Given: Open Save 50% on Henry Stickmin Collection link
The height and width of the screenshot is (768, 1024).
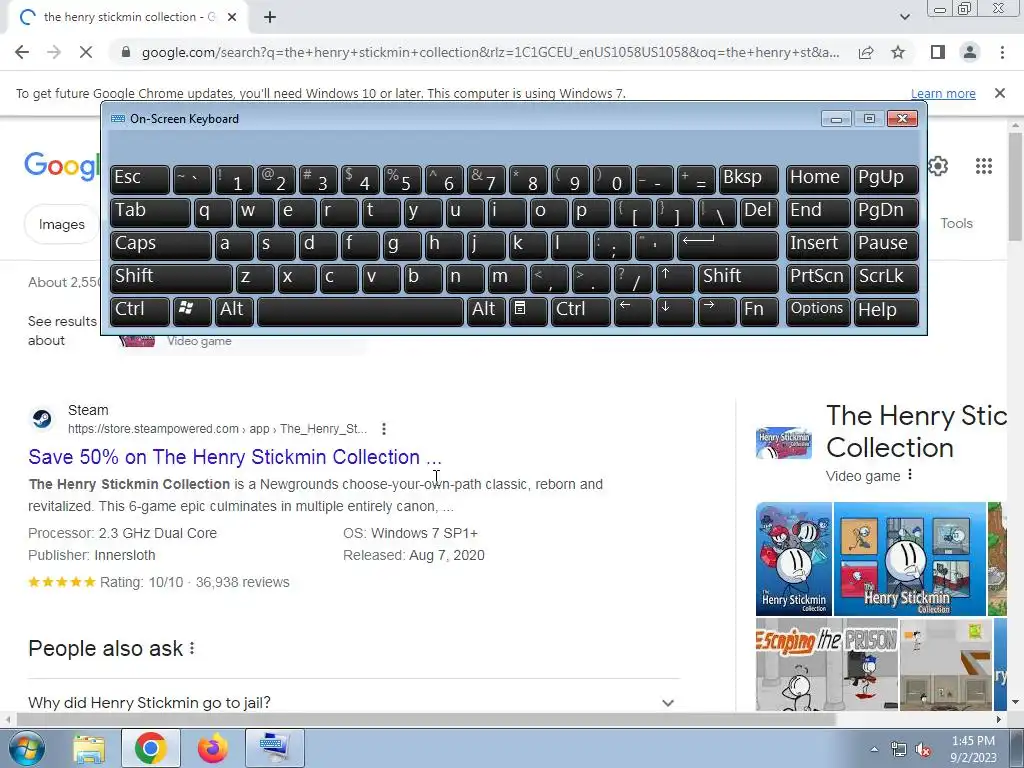Looking at the screenshot, I should (234, 457).
